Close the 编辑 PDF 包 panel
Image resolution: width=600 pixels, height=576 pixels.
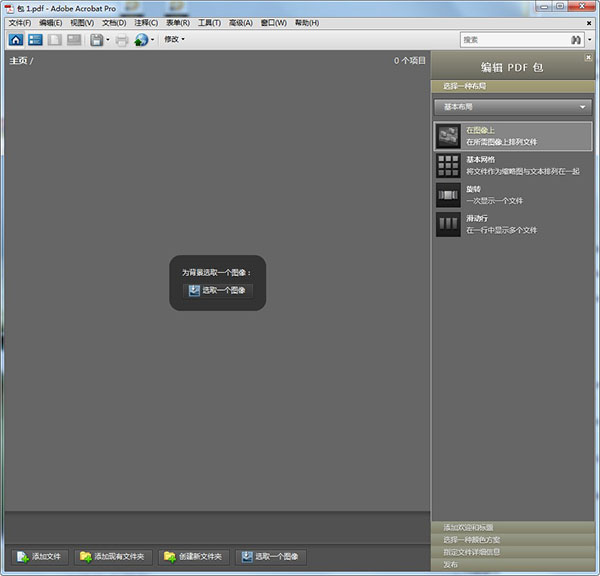click(589, 60)
